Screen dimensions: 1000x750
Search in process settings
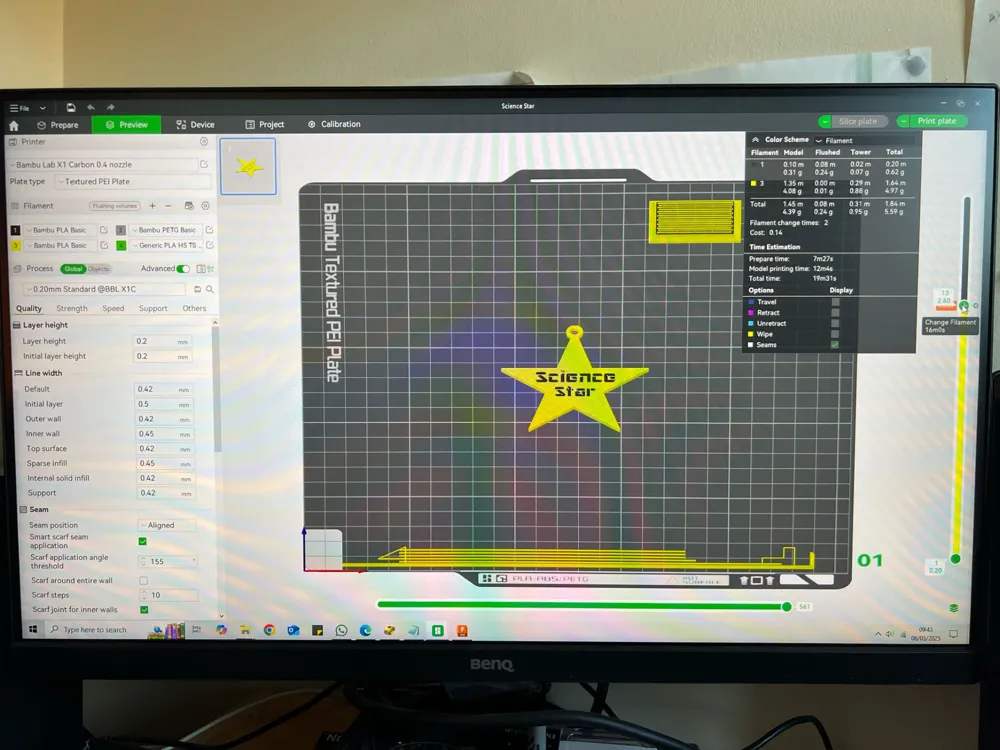coord(209,290)
